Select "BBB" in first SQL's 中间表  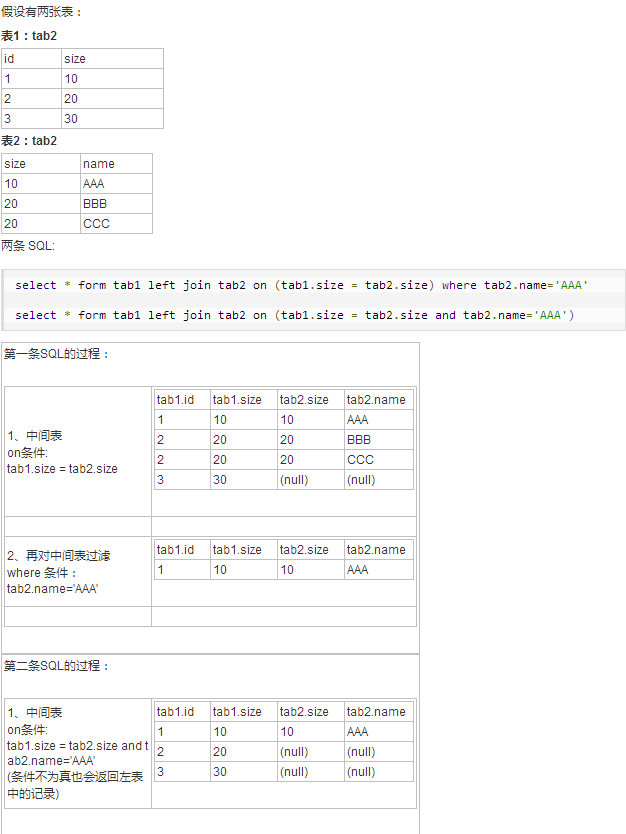(x=379, y=440)
